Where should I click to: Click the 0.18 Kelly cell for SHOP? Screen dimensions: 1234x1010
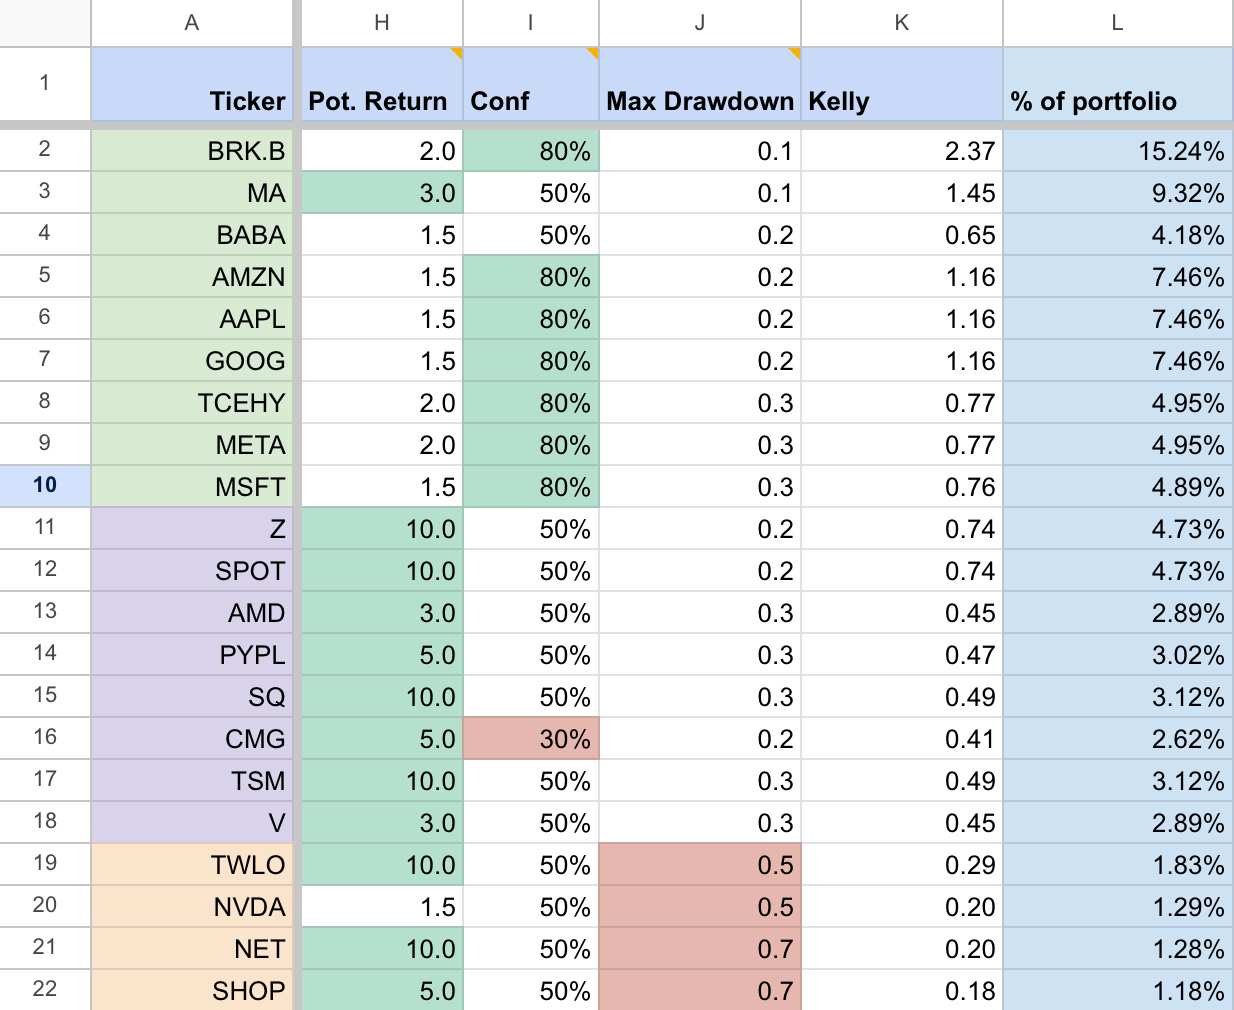[x=902, y=990]
